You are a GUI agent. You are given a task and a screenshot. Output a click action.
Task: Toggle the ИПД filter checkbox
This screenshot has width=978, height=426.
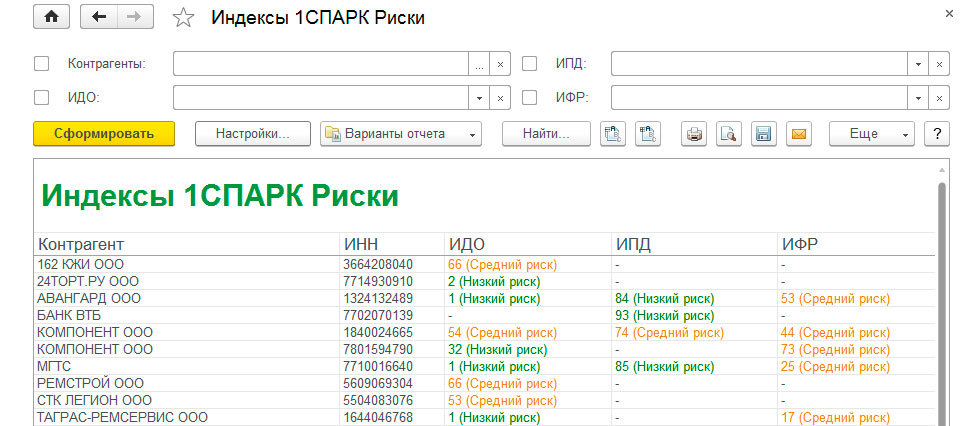click(530, 64)
